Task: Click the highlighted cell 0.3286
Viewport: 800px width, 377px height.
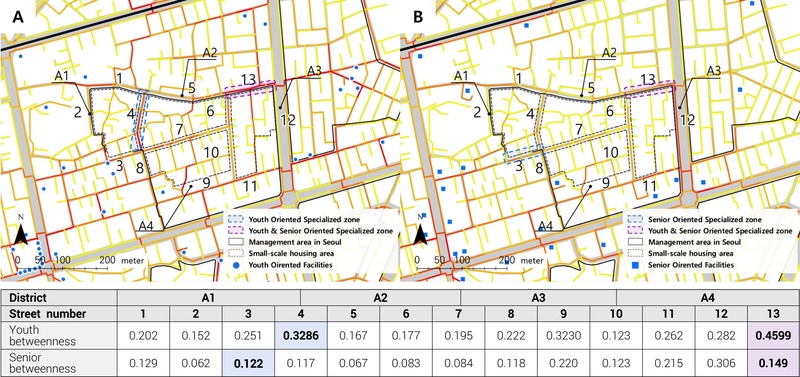Action: point(301,335)
